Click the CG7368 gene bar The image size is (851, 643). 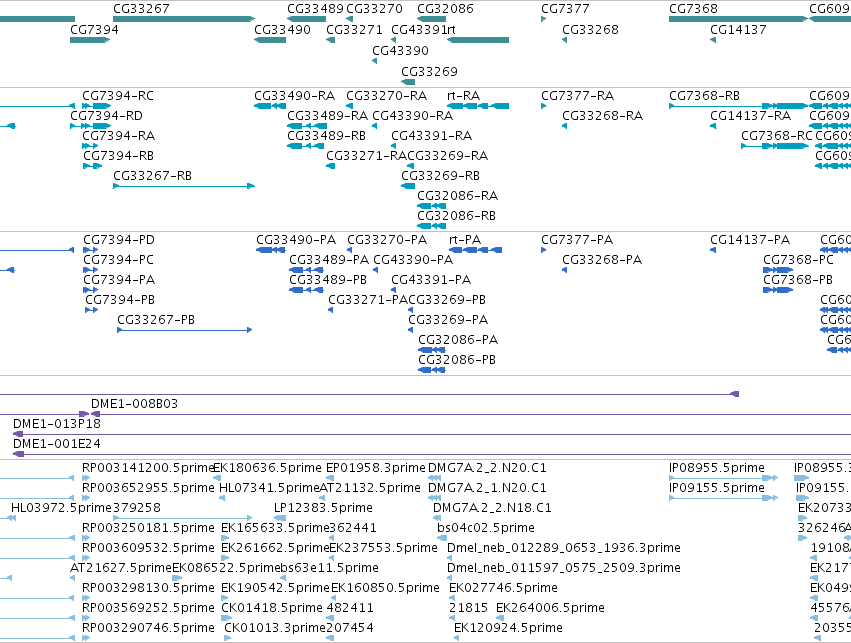[738, 19]
